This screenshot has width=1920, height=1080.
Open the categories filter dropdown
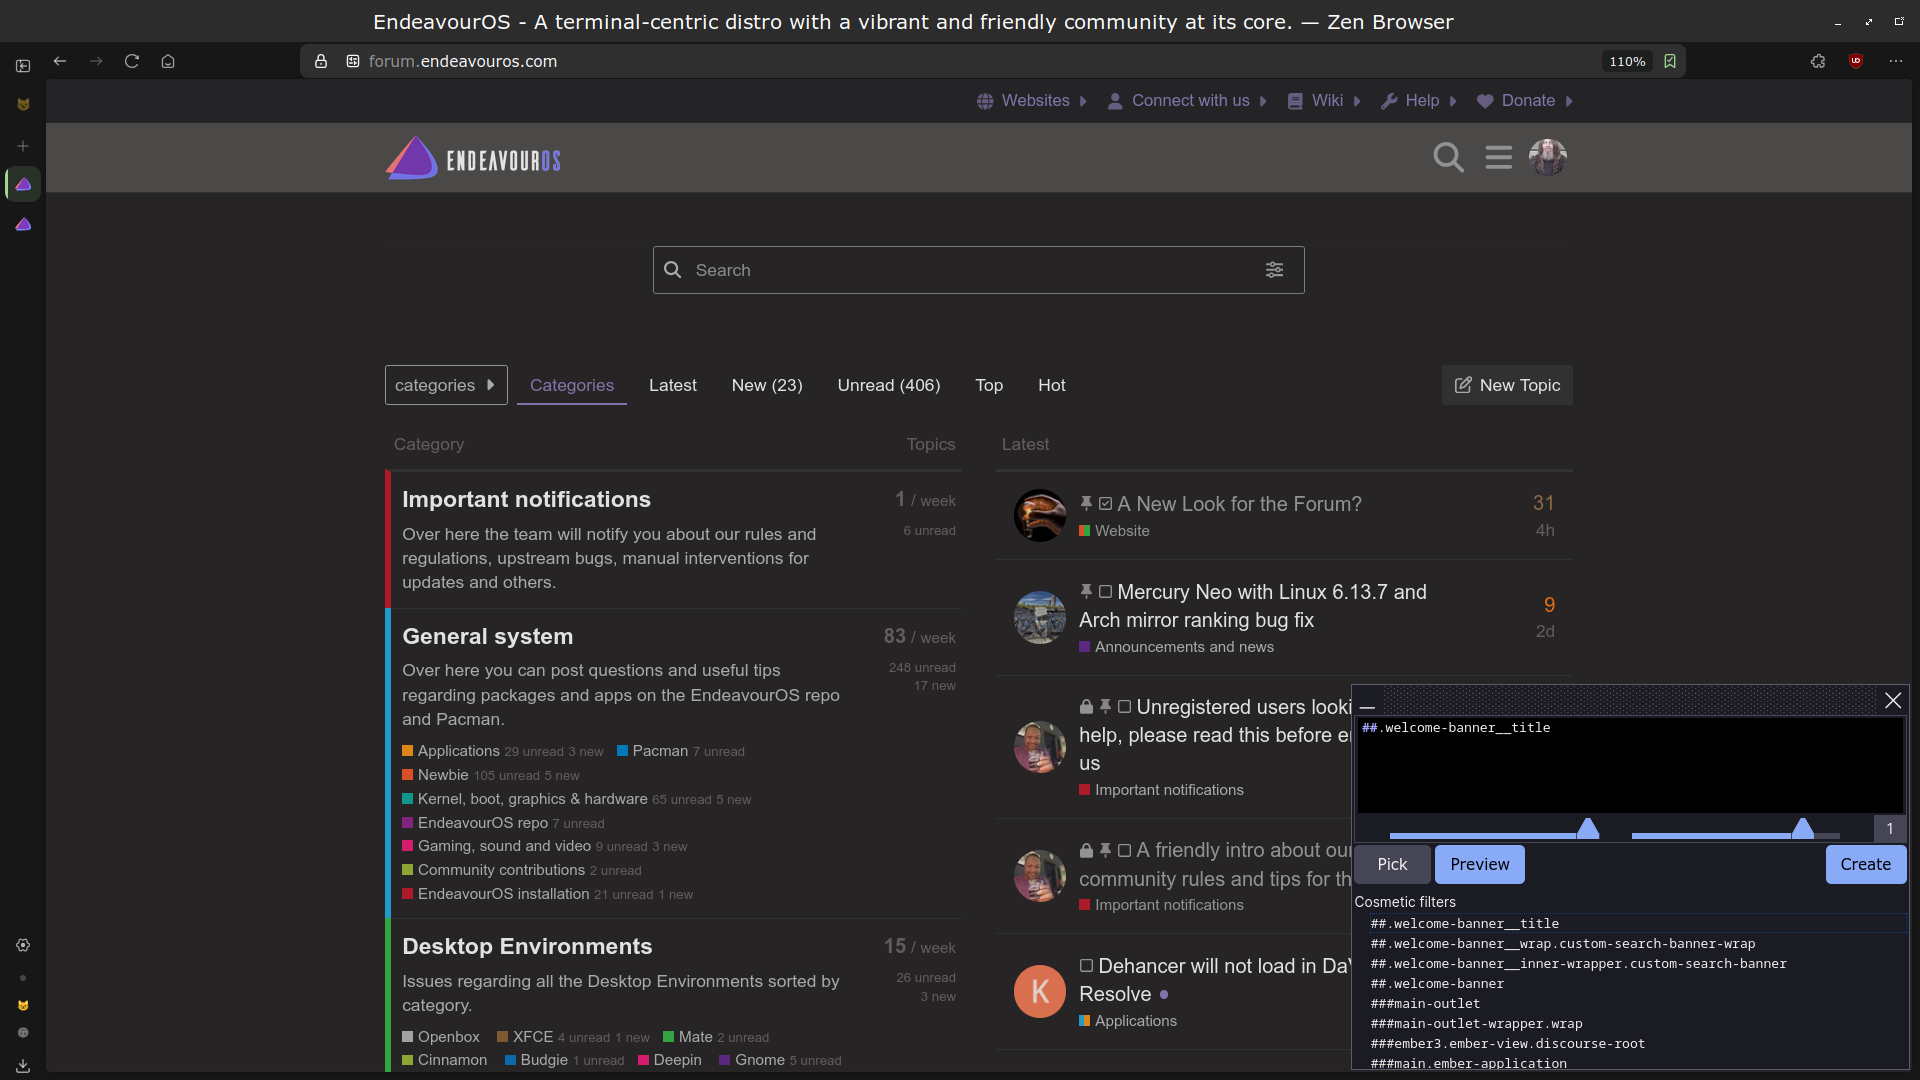pos(446,385)
